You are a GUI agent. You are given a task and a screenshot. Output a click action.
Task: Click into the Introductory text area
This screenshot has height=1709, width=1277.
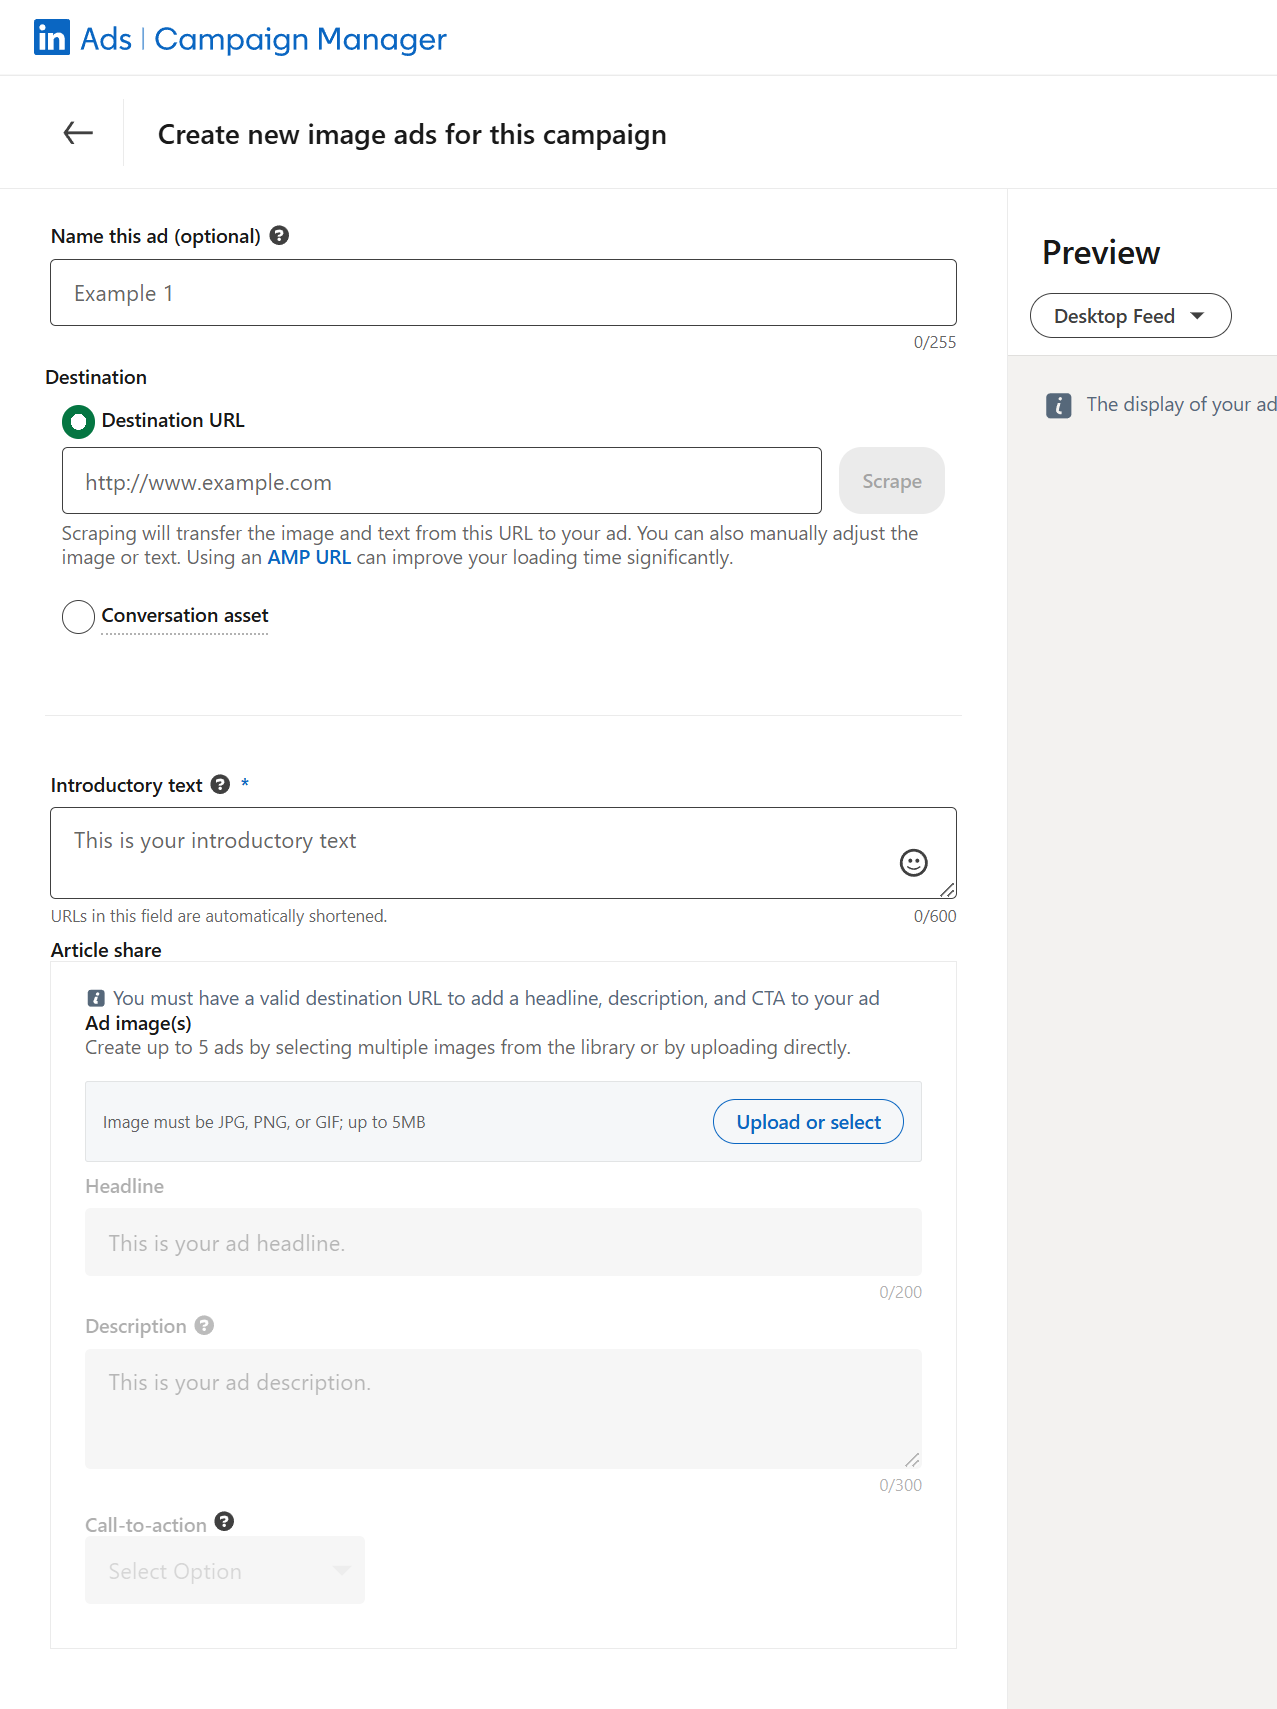[x=503, y=852]
